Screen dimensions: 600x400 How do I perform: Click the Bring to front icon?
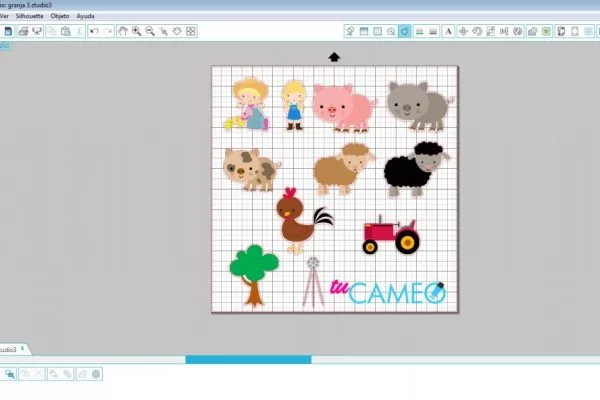[x=54, y=374]
